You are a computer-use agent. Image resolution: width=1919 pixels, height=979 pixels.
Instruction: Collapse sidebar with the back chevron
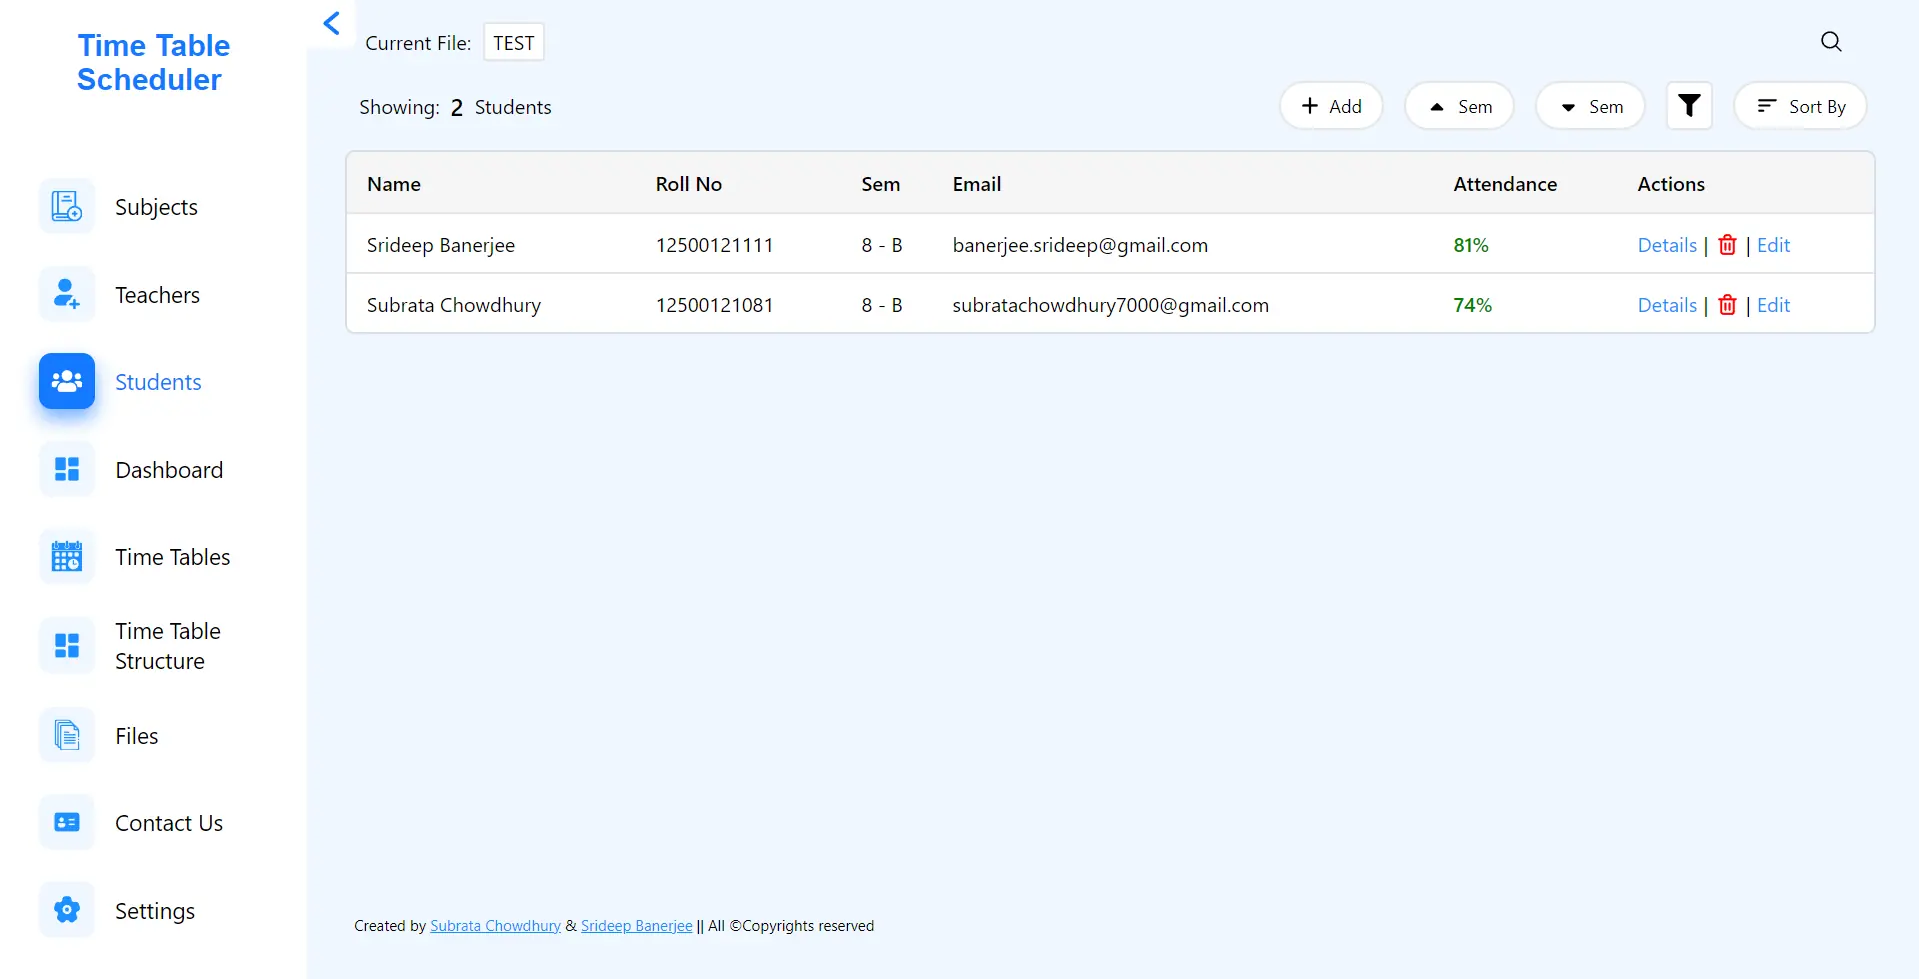[x=332, y=23]
